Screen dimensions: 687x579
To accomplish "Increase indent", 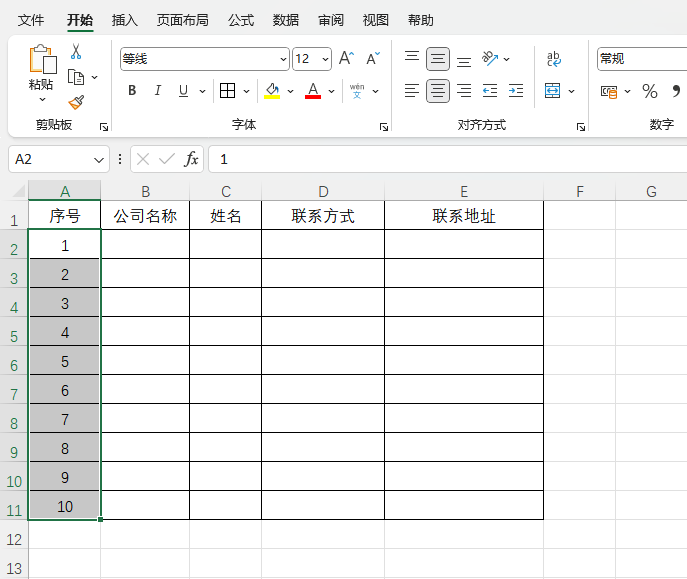I will tap(516, 91).
